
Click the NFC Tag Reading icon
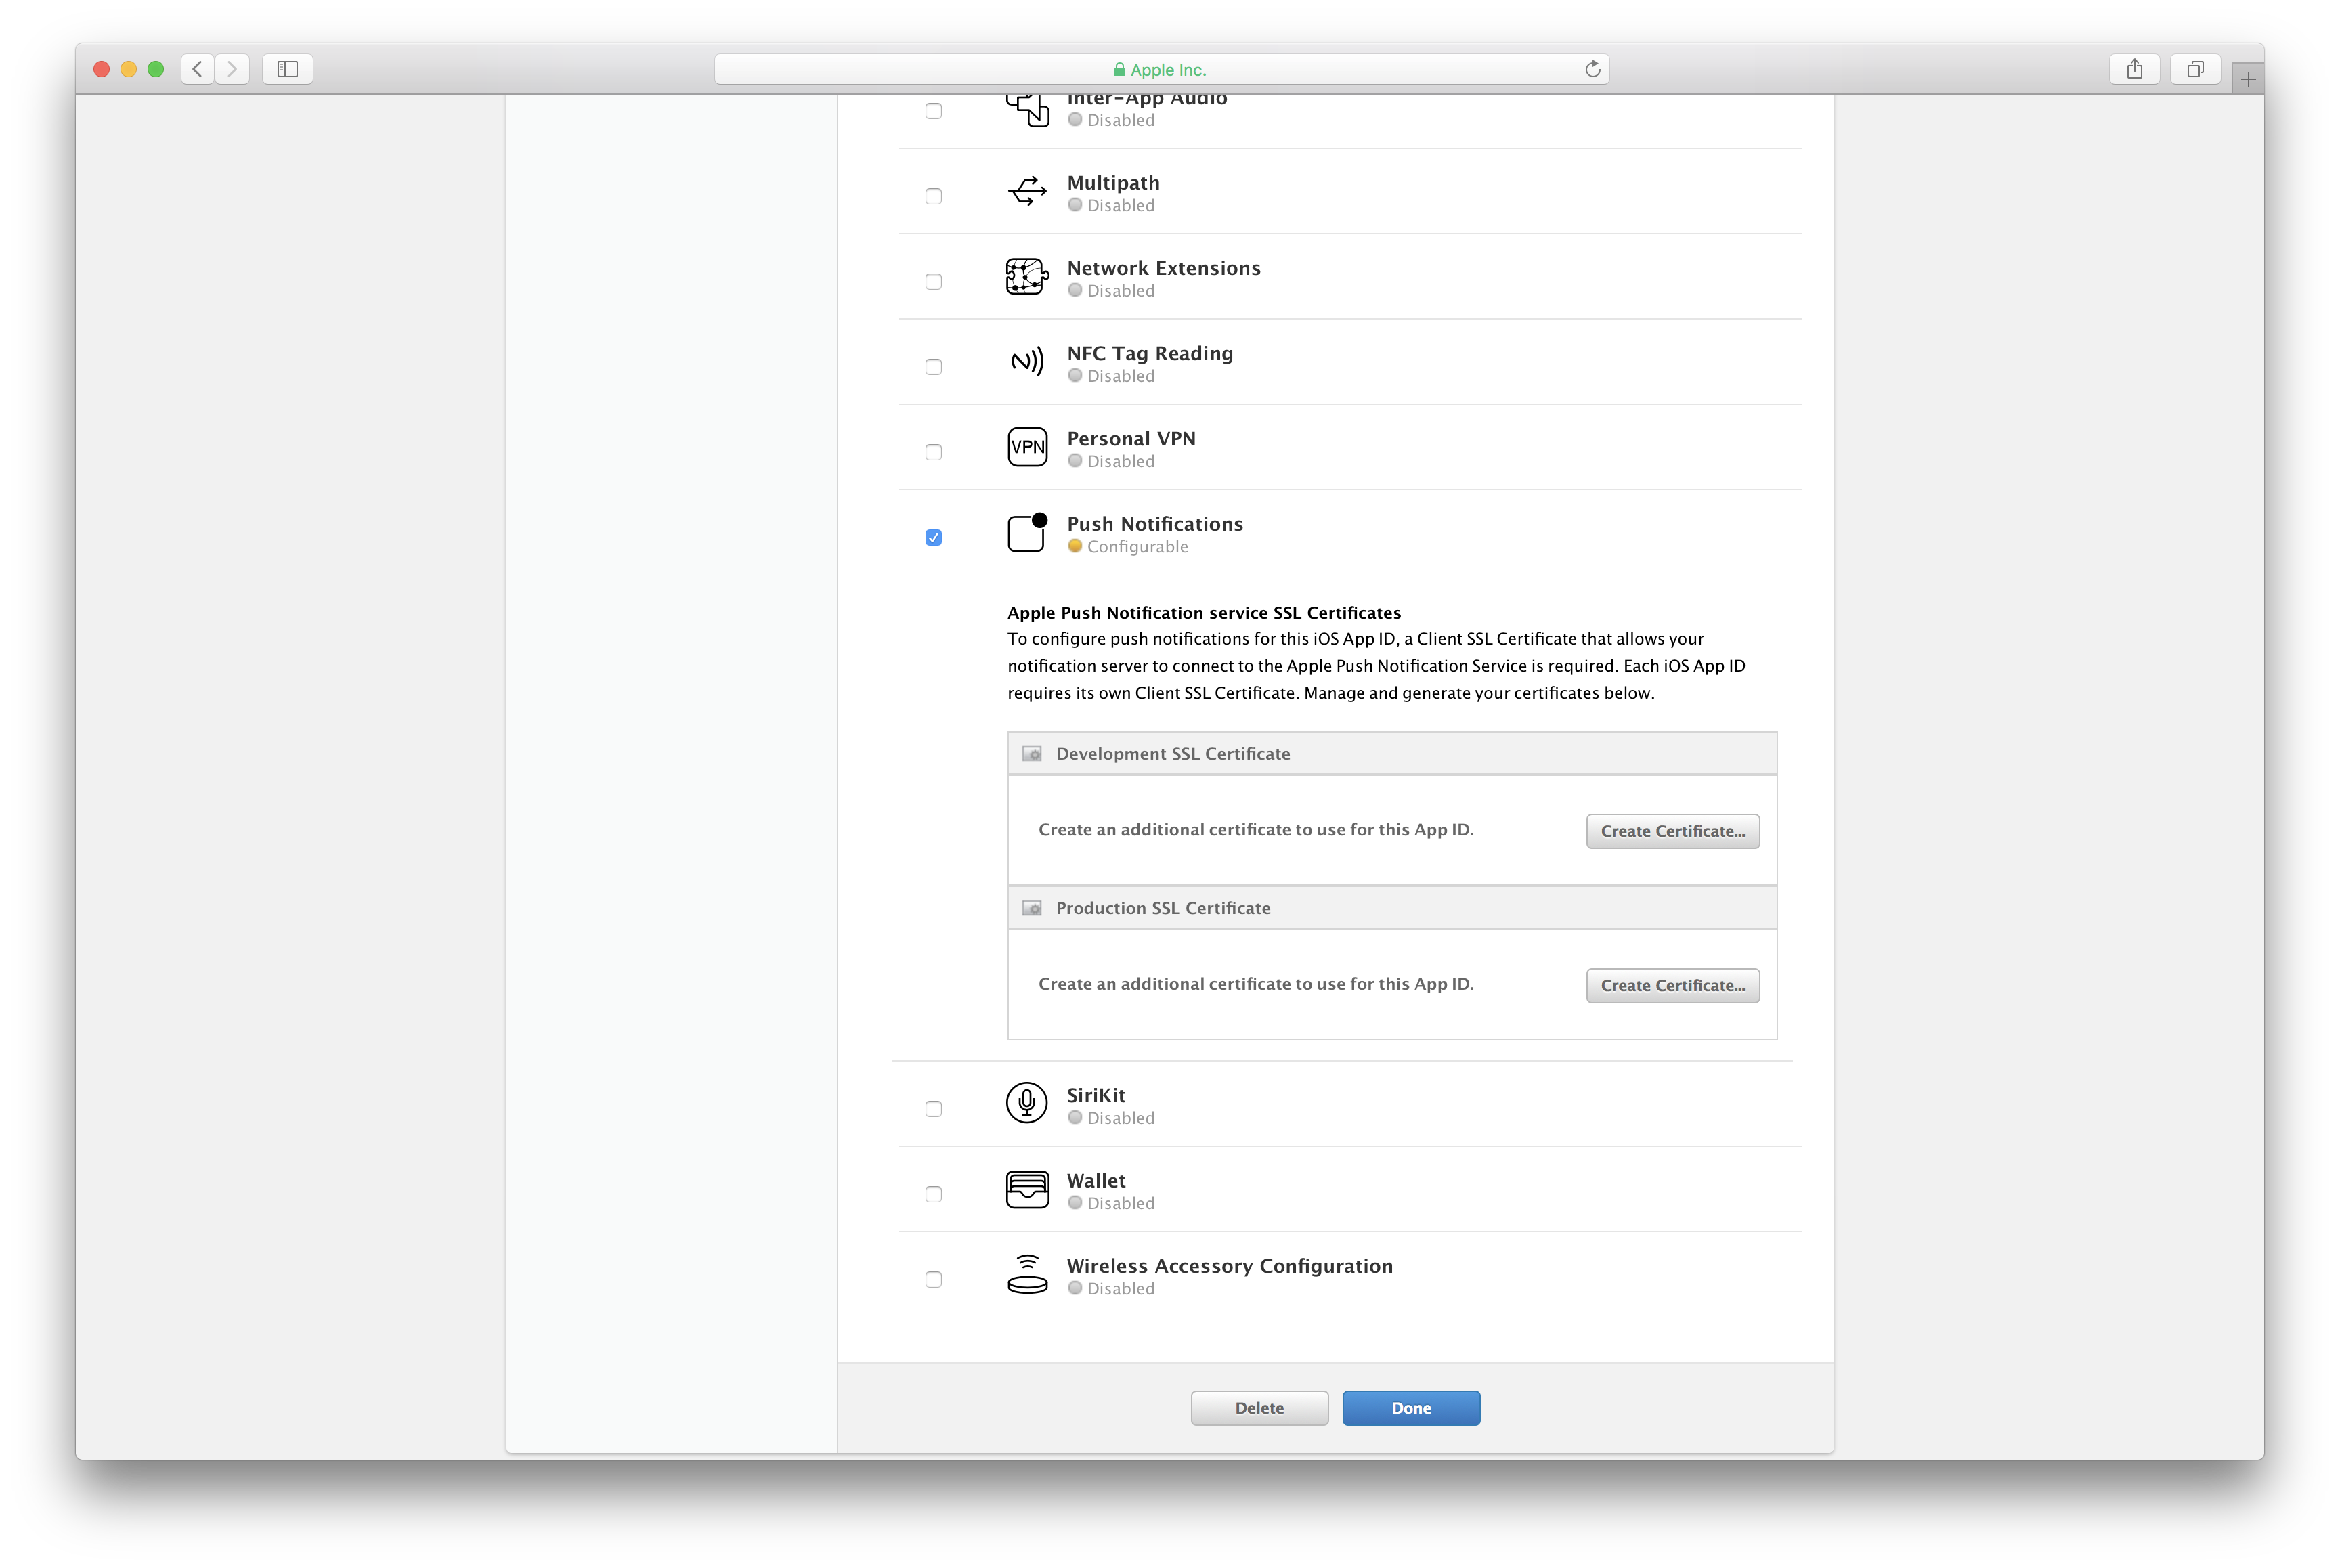pyautogui.click(x=1027, y=361)
